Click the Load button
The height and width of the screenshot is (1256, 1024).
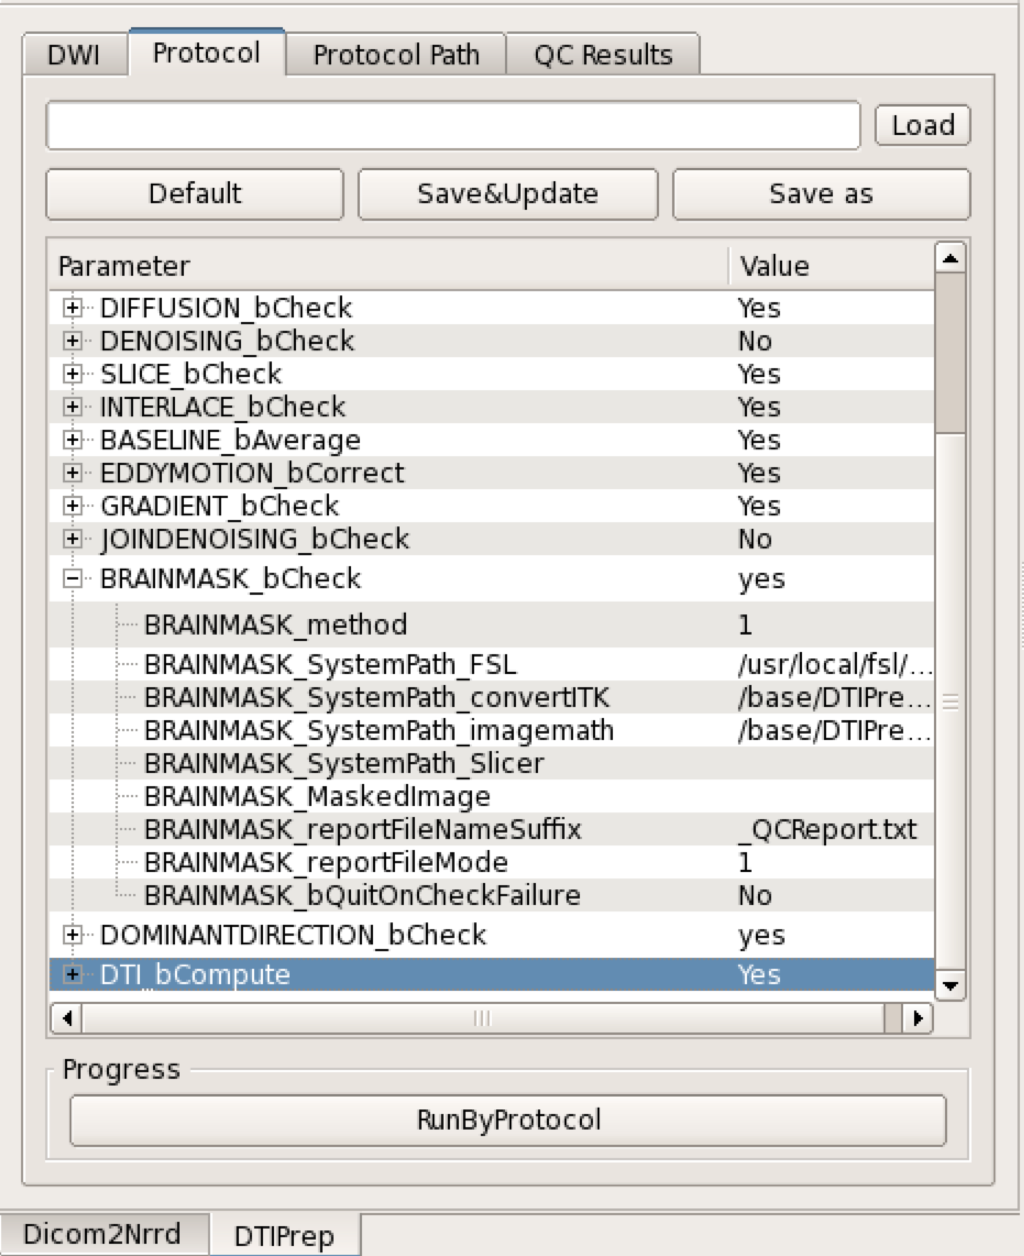click(922, 126)
